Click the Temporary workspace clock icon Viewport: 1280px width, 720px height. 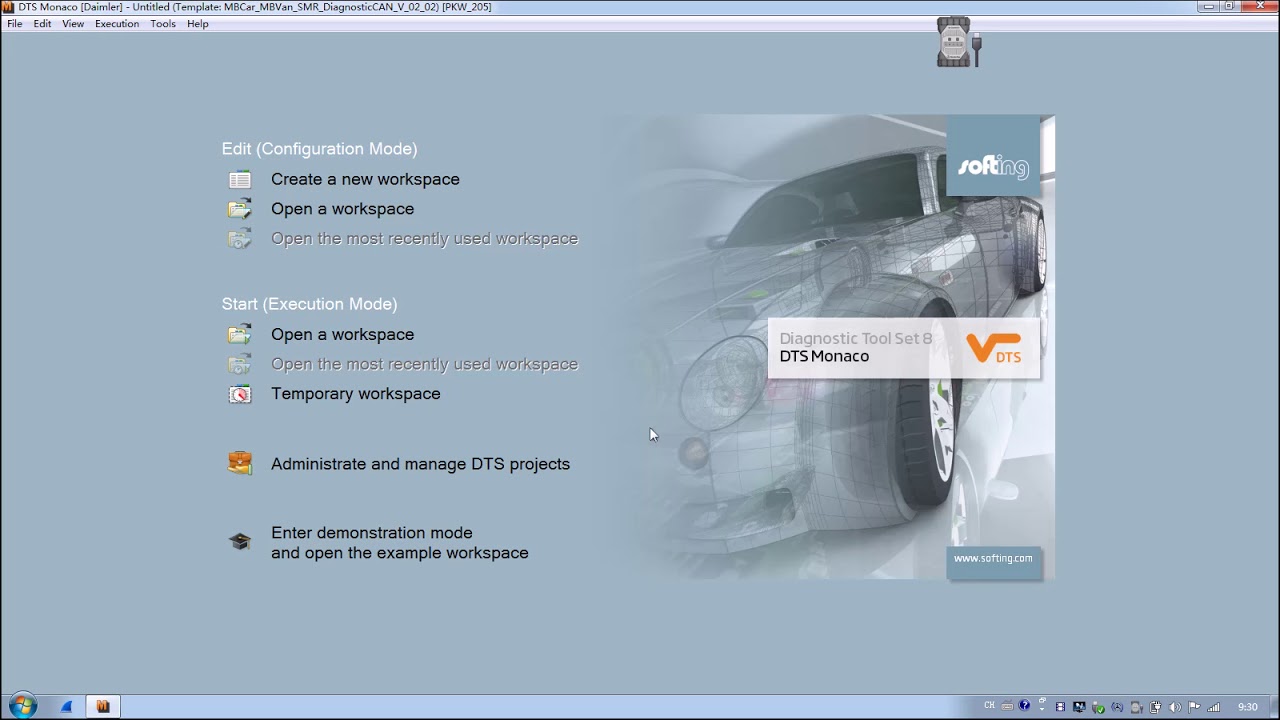click(240, 394)
